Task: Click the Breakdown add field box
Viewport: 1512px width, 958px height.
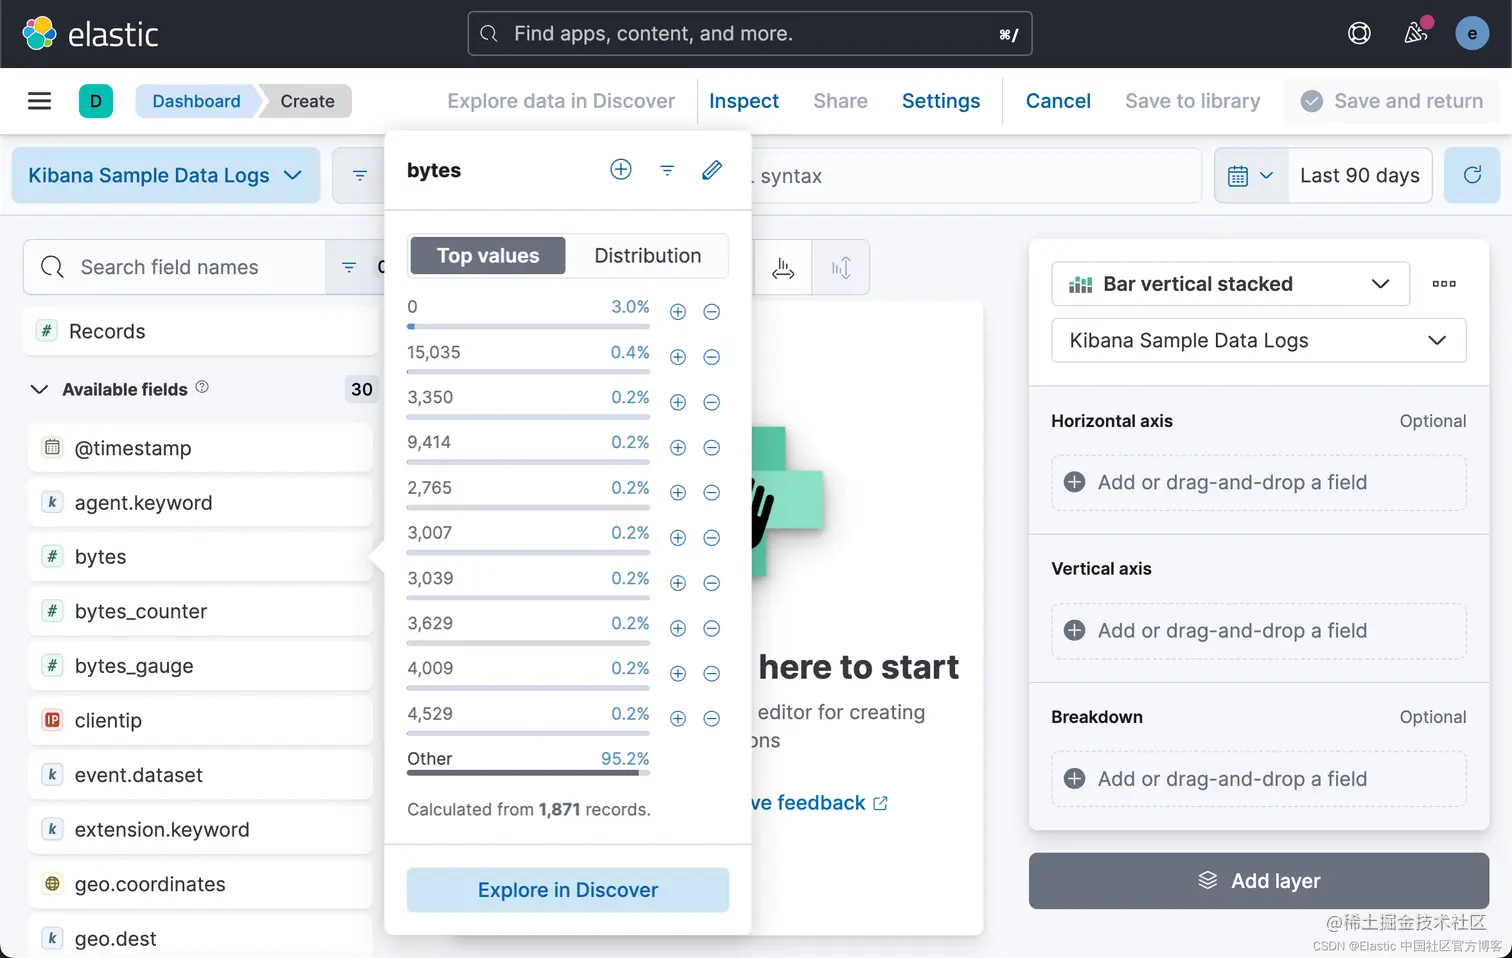Action: click(1259, 779)
